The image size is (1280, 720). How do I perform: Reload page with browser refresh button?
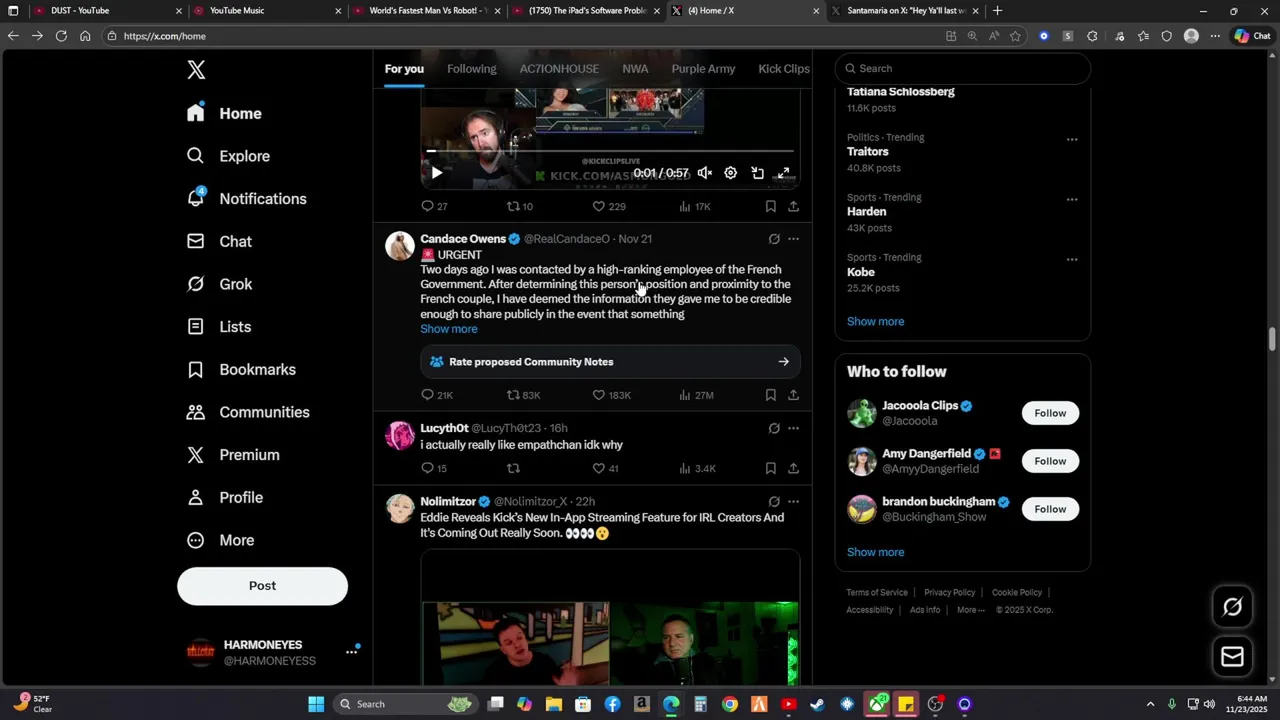click(x=61, y=36)
